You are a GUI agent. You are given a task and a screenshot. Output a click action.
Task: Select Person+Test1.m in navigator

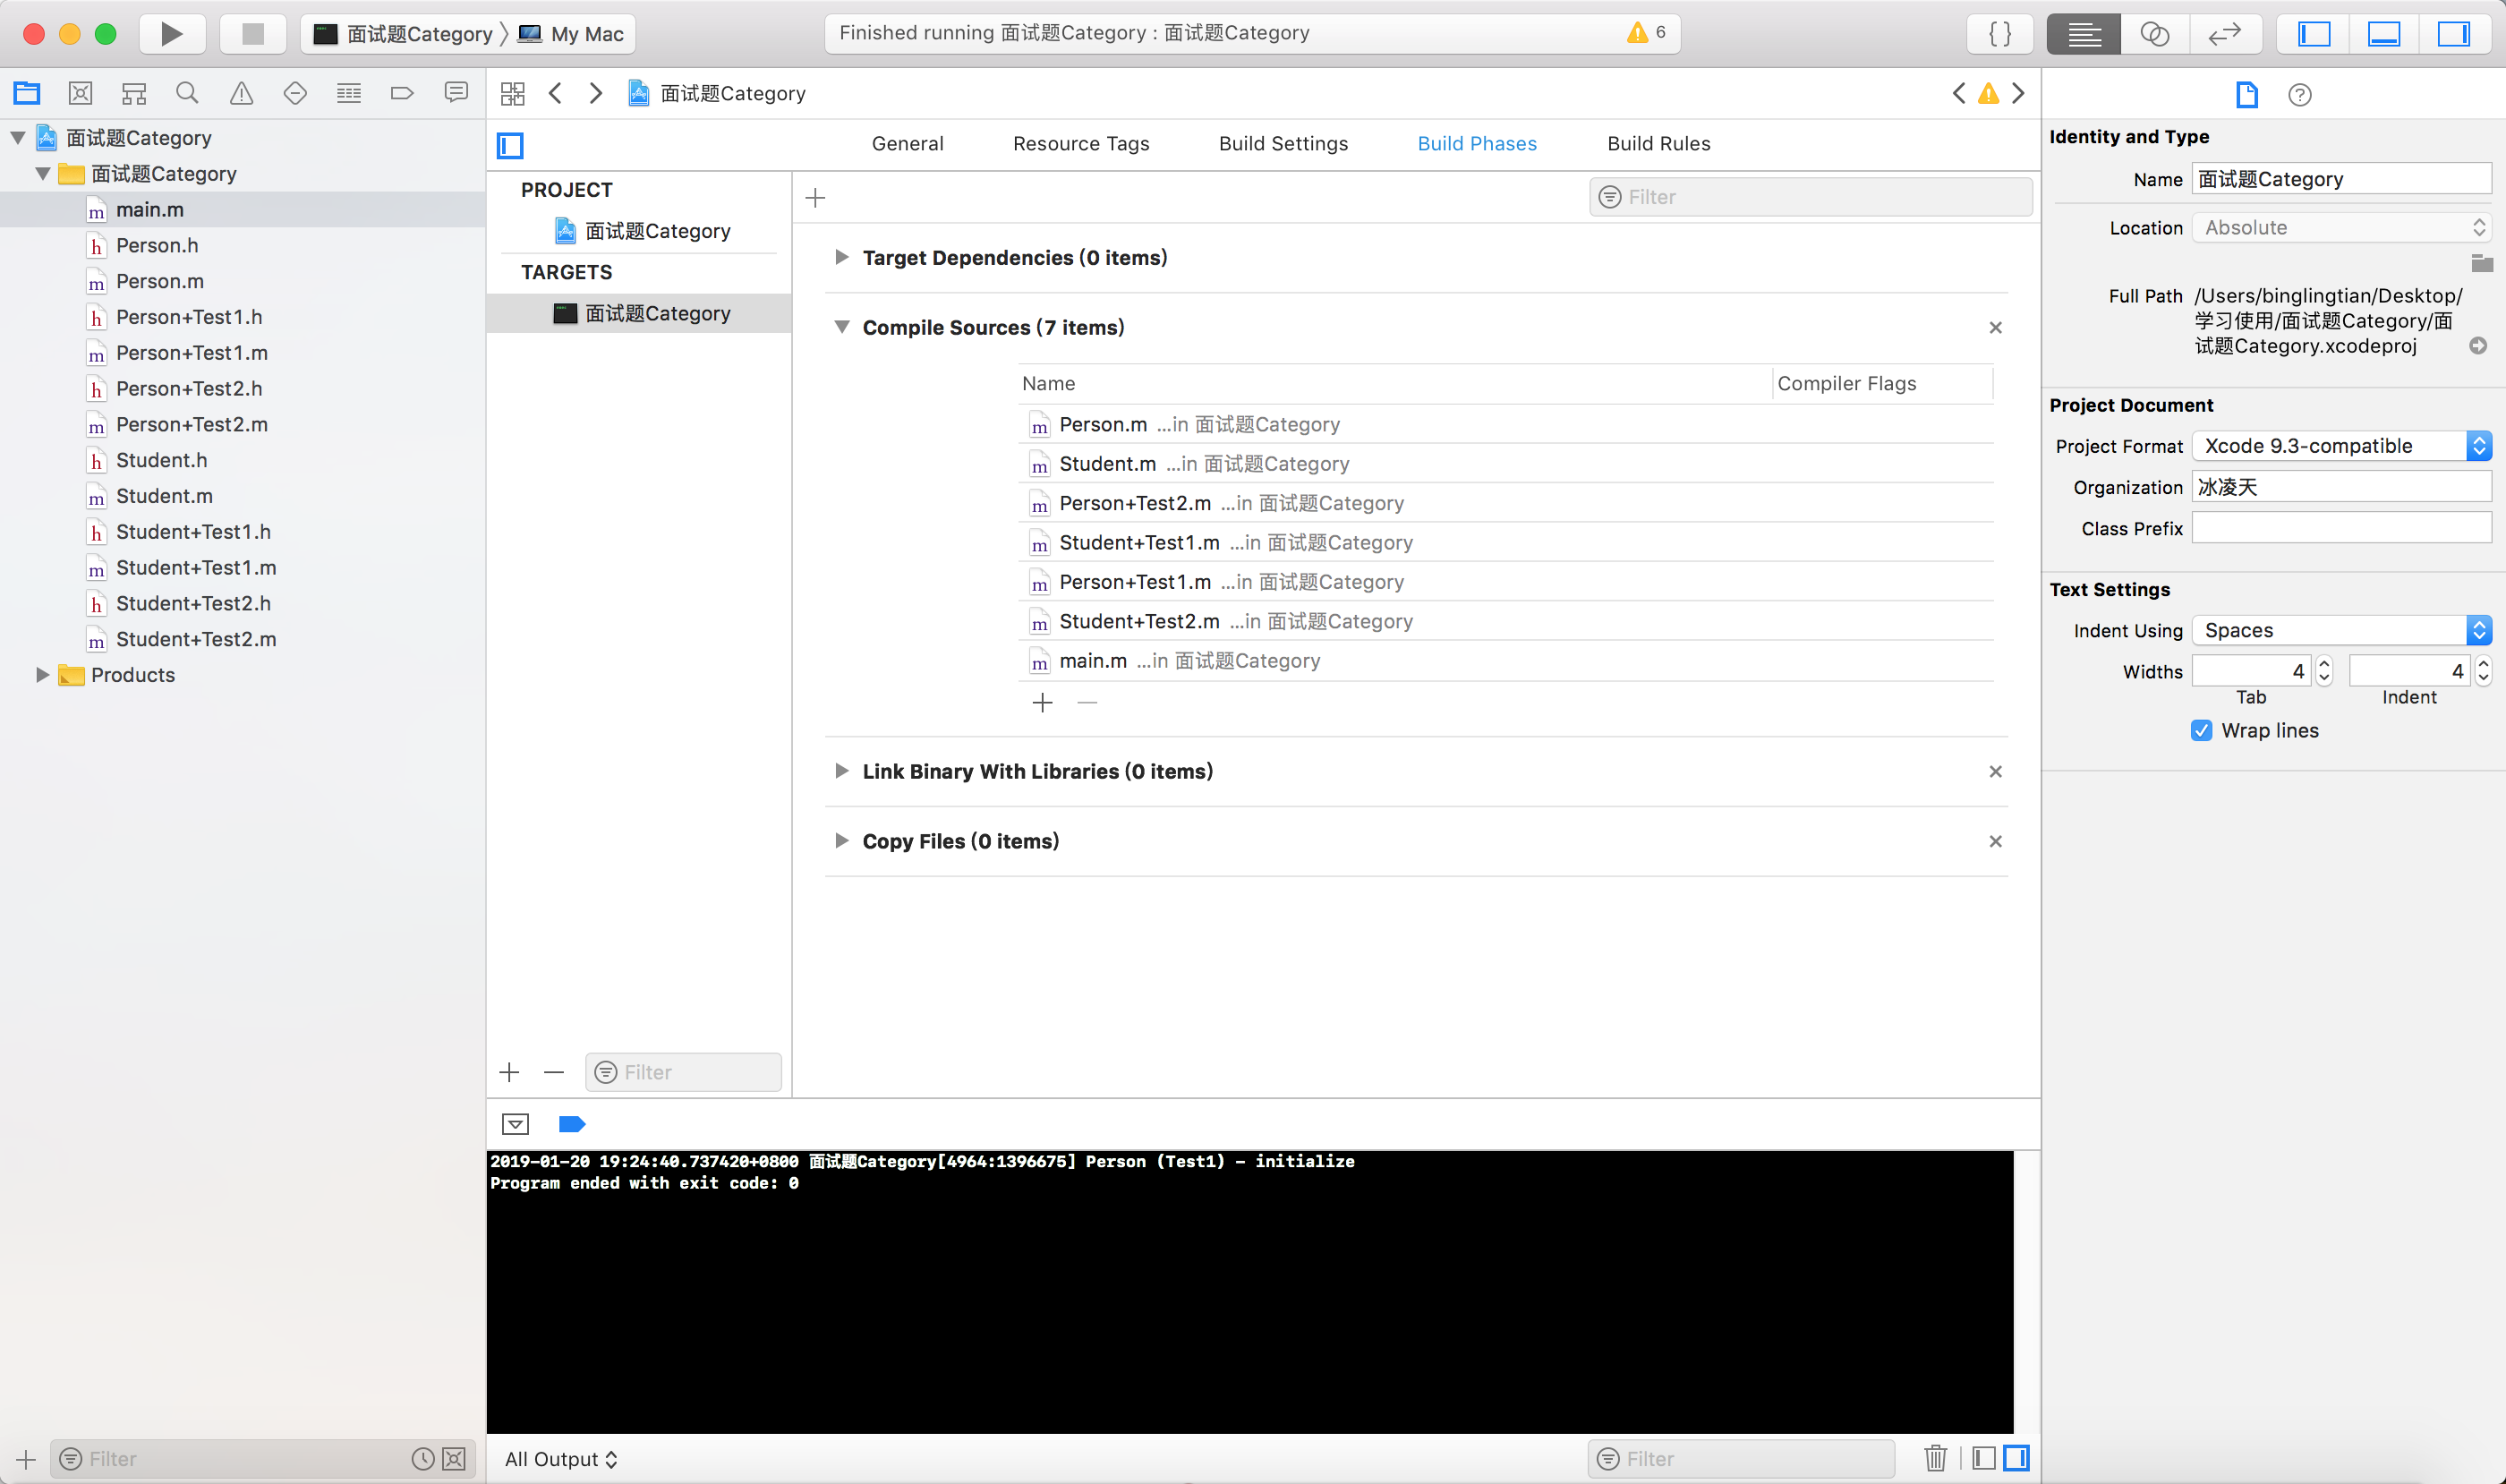(192, 352)
